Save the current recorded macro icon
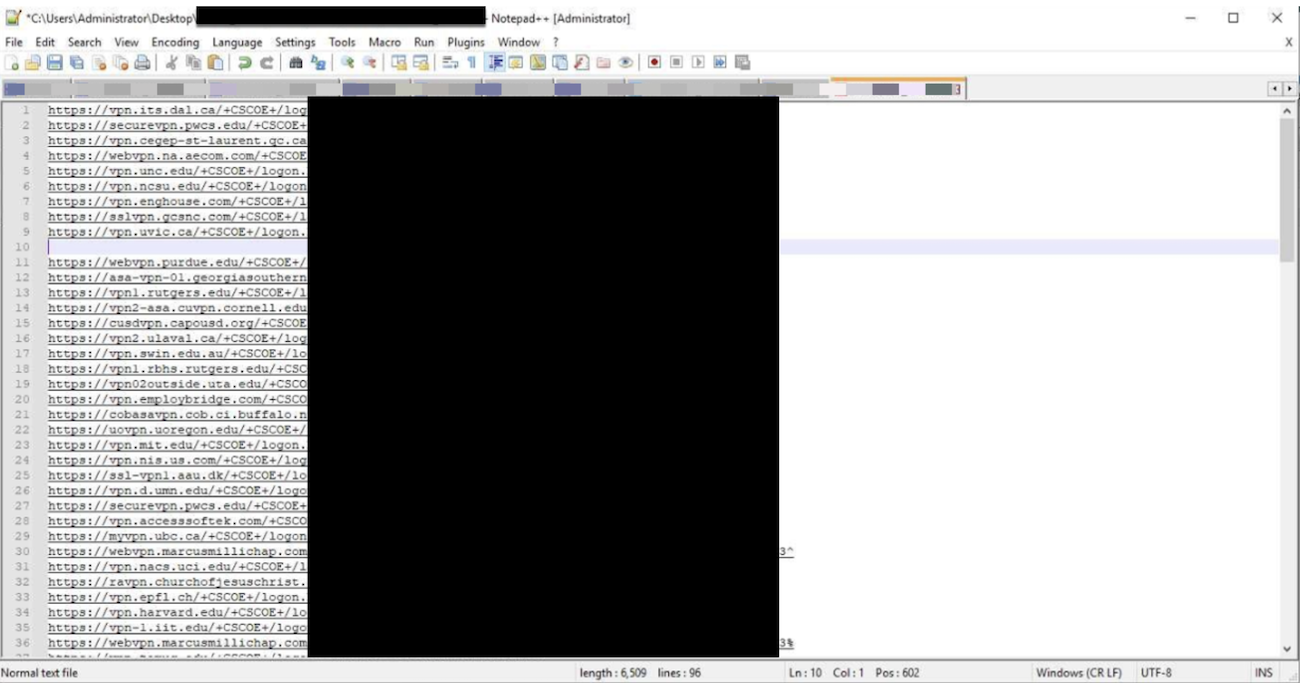Screen dimensions: 1300x683 pyautogui.click(x=742, y=62)
